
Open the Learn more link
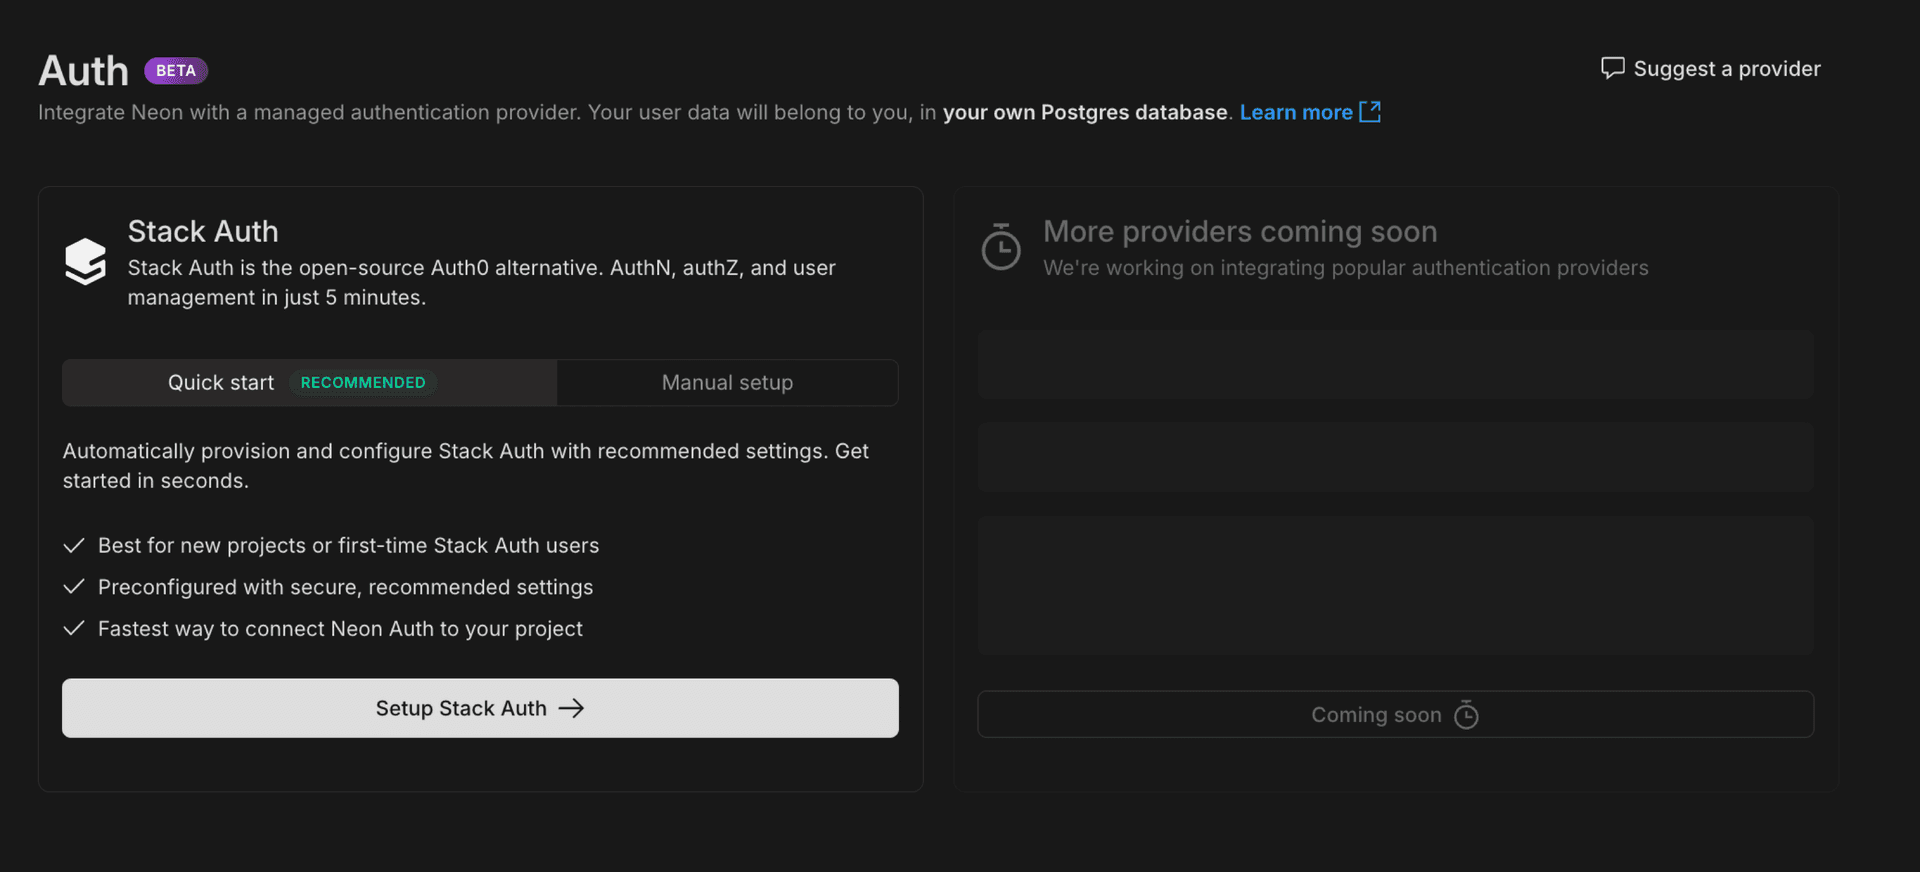tap(1296, 113)
